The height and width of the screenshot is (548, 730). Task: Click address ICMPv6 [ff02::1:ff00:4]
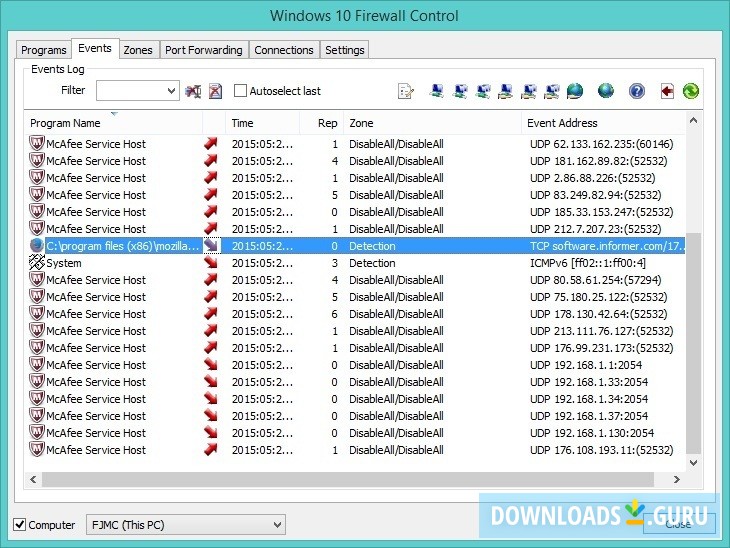[x=588, y=263]
